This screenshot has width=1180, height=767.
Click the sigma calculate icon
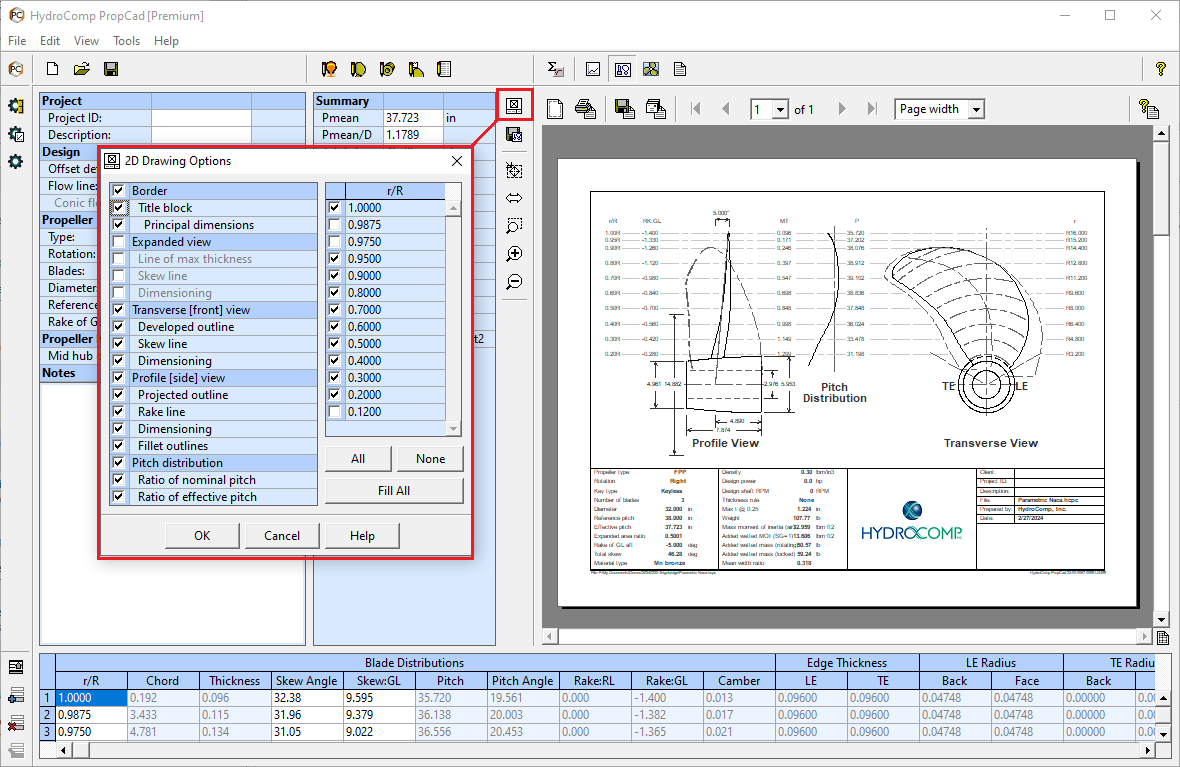555,69
